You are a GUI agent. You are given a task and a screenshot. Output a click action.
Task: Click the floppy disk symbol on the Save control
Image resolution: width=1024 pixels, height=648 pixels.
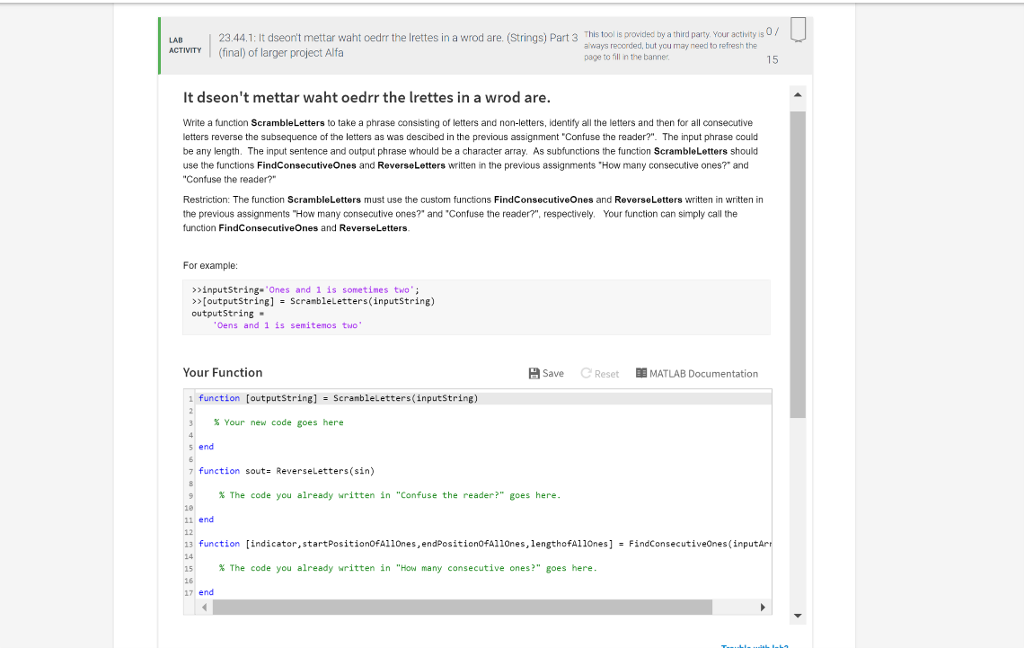tap(532, 373)
